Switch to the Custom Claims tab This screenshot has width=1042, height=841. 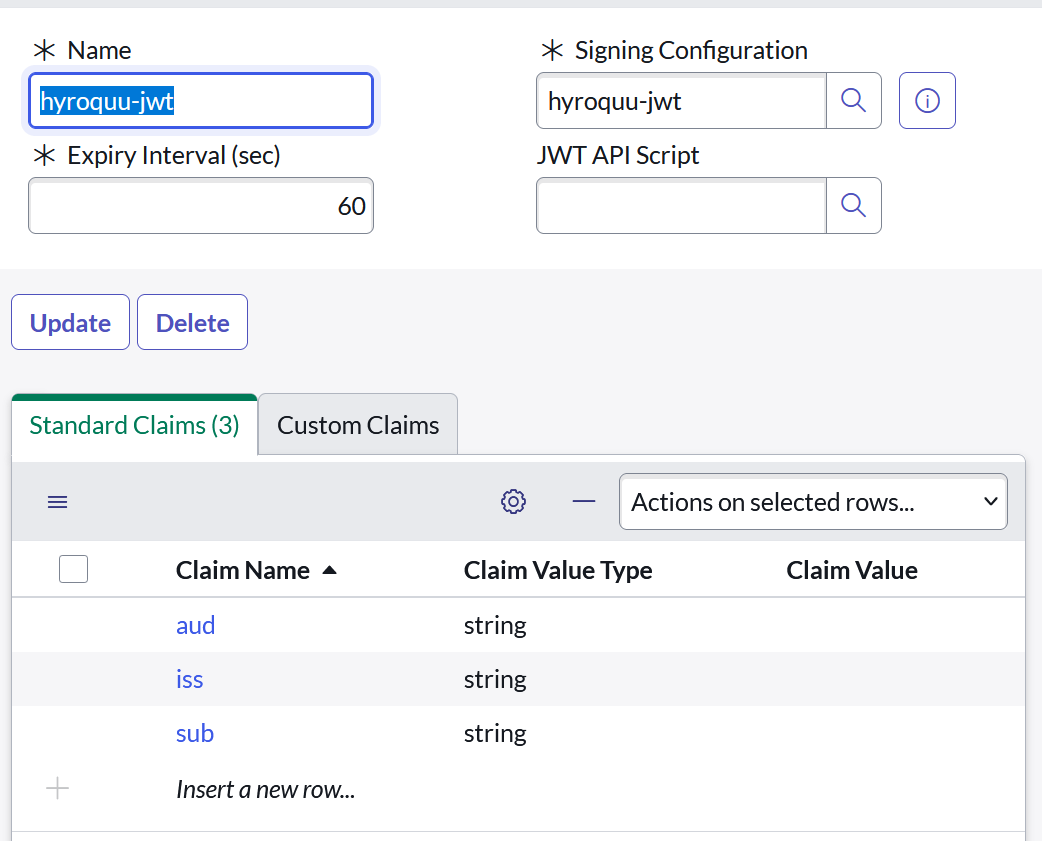357,424
